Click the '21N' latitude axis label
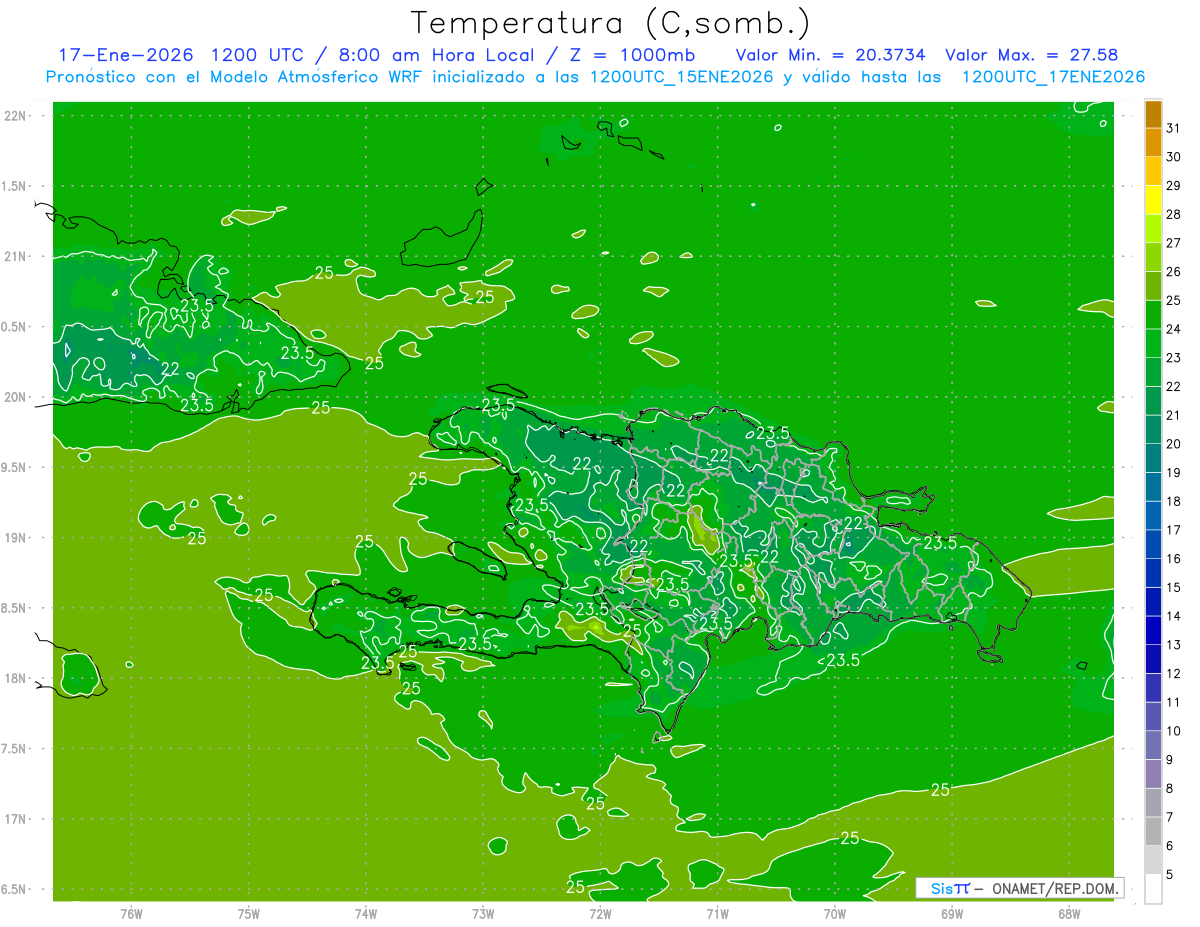The height and width of the screenshot is (927, 1200). tap(14, 257)
